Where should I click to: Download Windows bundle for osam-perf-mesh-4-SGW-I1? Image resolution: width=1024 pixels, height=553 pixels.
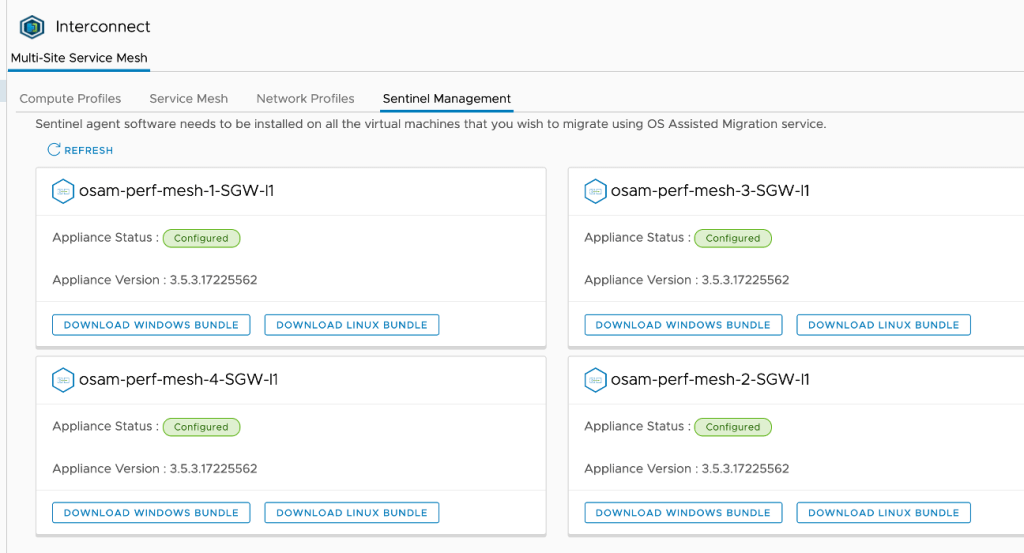[x=151, y=513]
